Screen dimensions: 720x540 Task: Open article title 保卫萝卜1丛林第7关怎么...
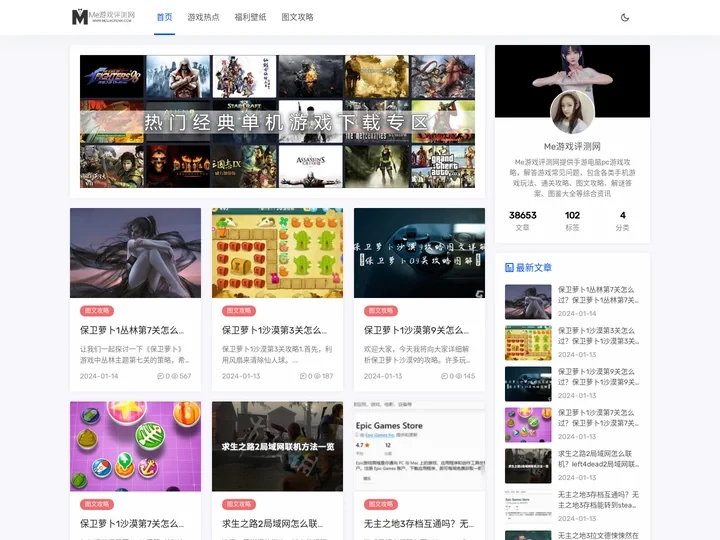coord(132,330)
